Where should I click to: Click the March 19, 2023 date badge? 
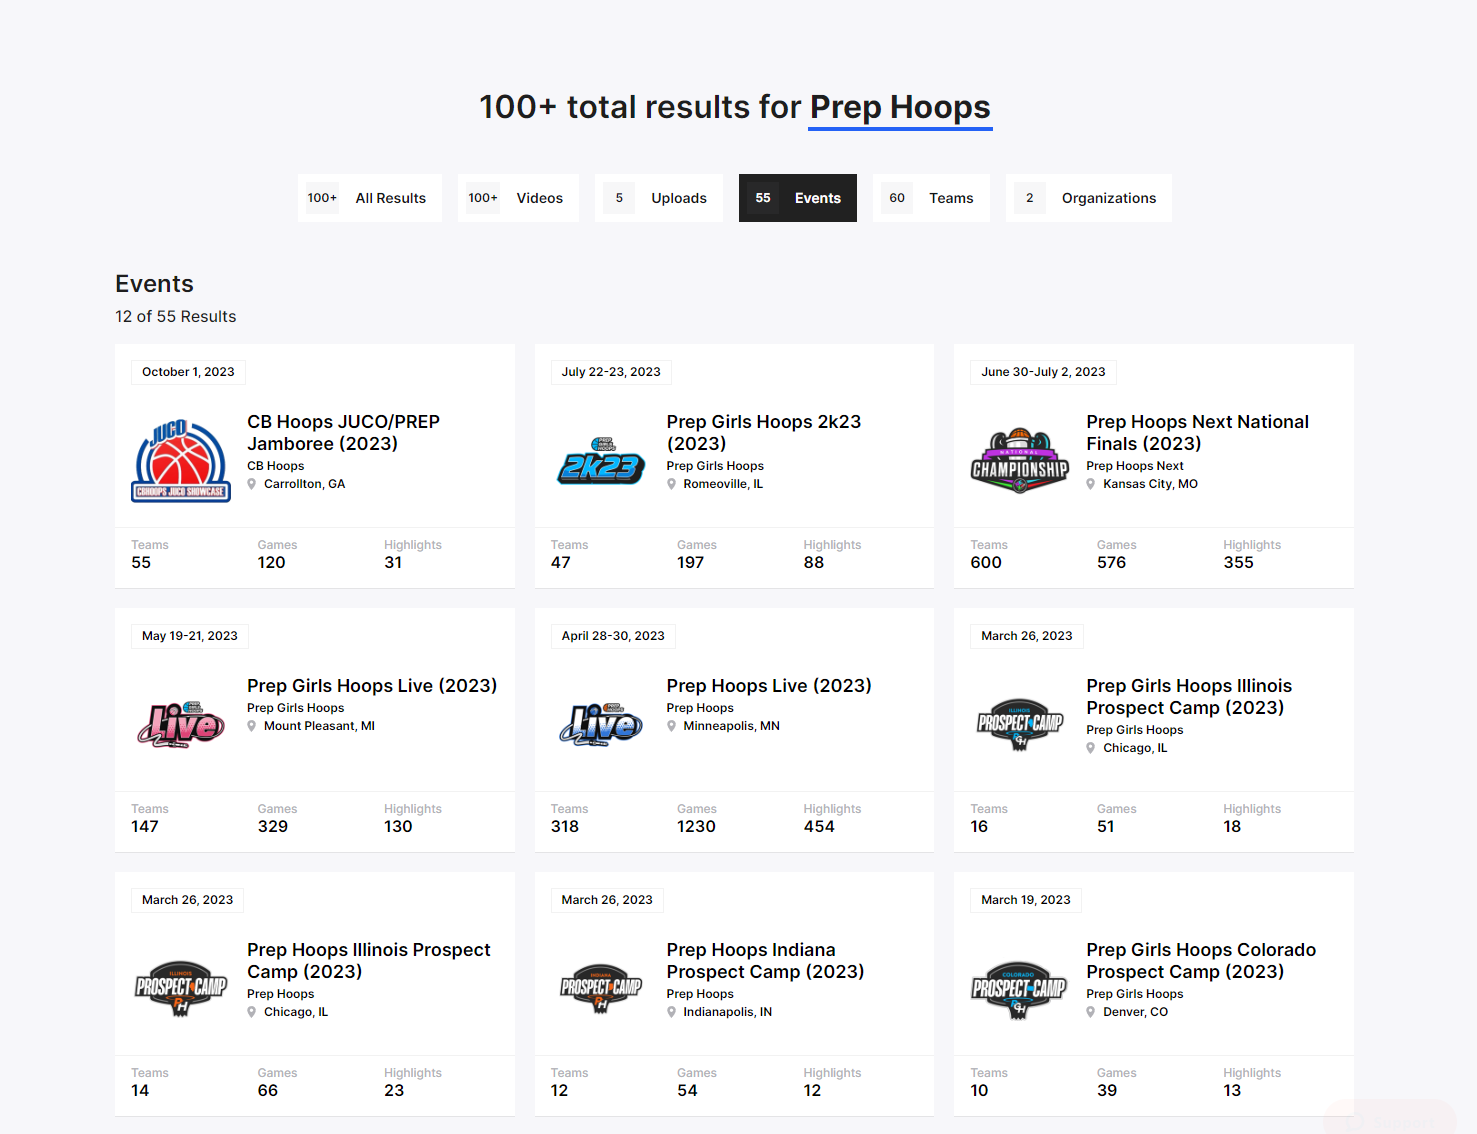click(1026, 900)
